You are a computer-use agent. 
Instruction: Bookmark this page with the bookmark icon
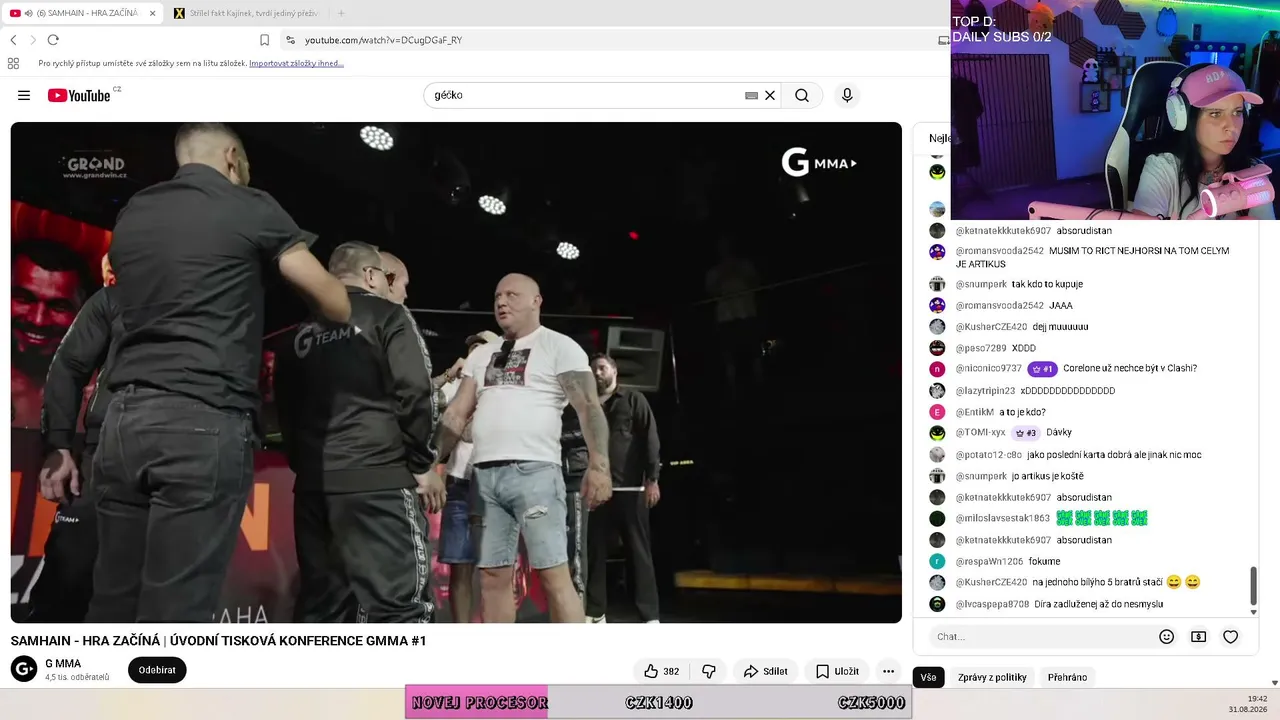[264, 40]
